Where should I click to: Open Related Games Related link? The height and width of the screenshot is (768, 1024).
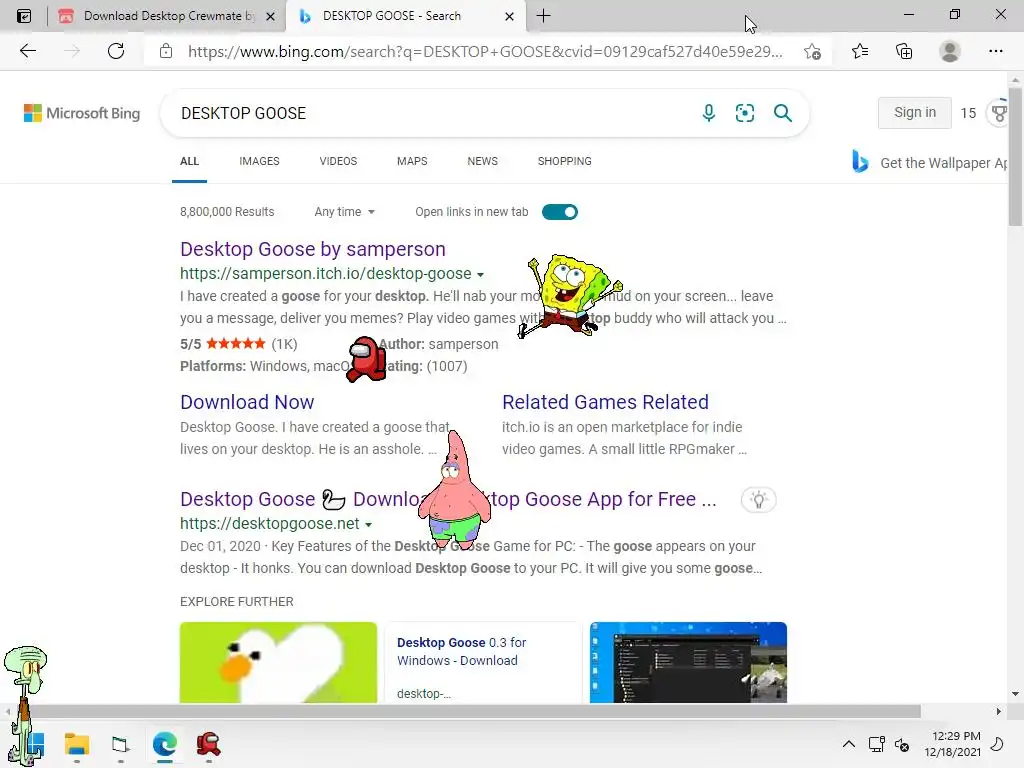tap(605, 402)
